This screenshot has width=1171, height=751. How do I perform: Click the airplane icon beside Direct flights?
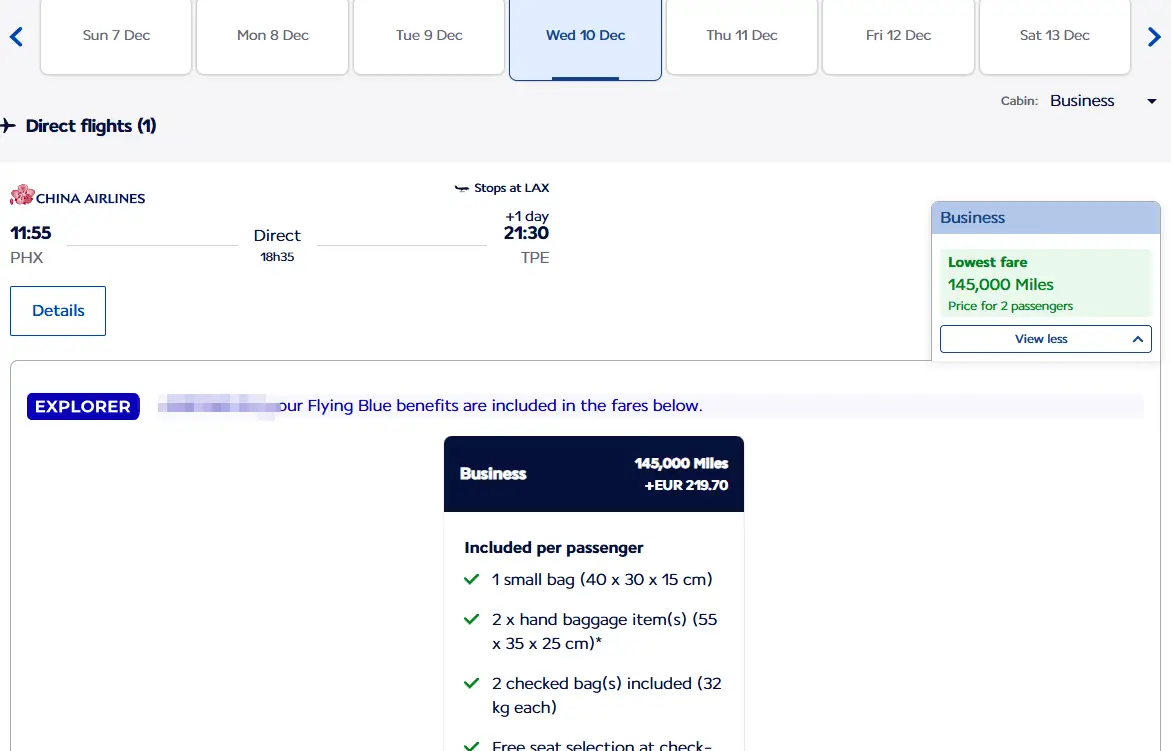click(8, 125)
